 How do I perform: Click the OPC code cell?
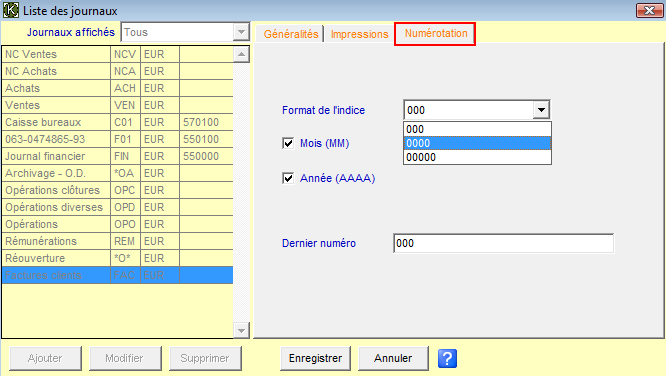(x=125, y=190)
